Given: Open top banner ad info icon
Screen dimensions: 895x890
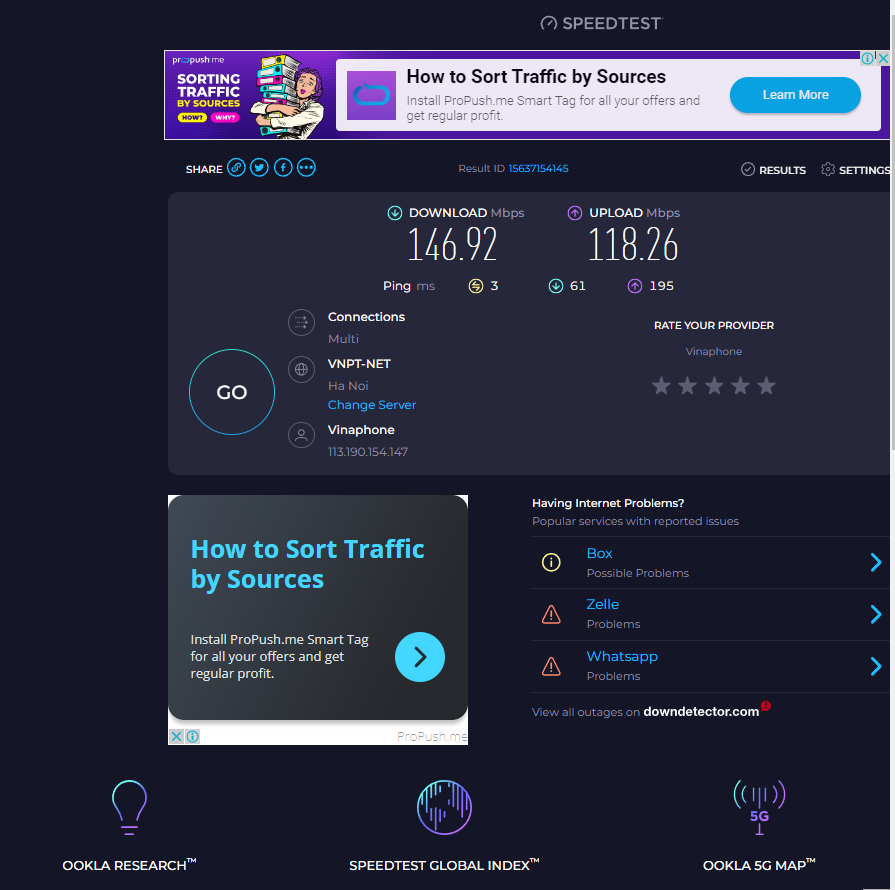Looking at the screenshot, I should 868,58.
